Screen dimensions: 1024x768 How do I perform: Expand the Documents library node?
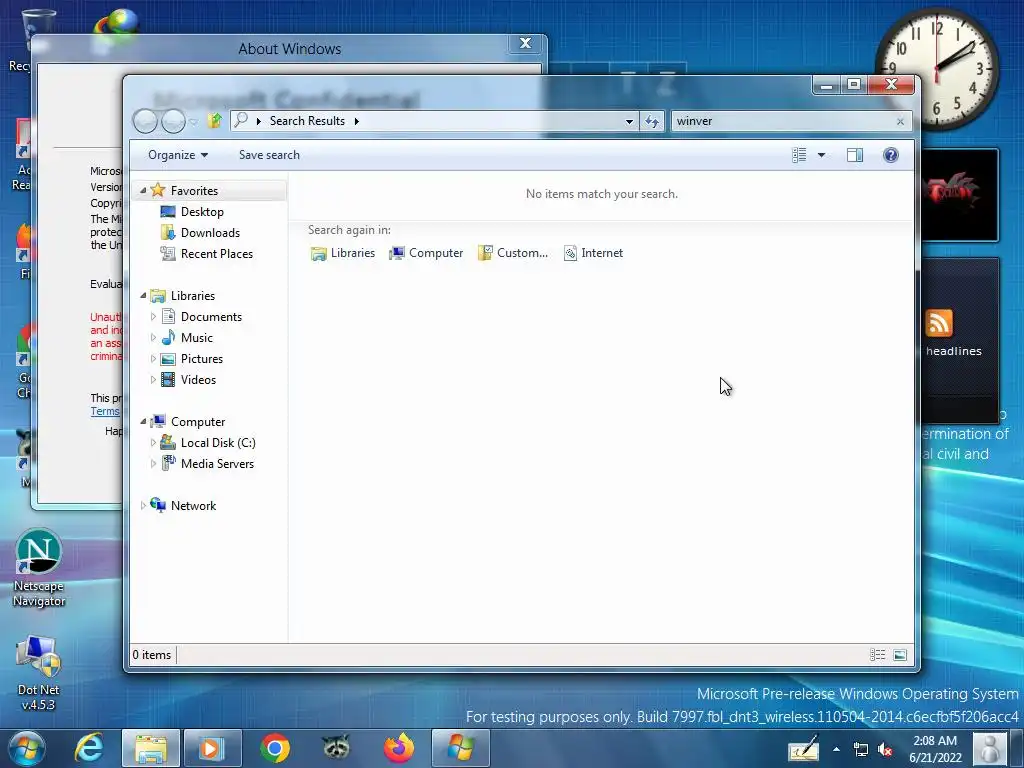pyautogui.click(x=153, y=317)
